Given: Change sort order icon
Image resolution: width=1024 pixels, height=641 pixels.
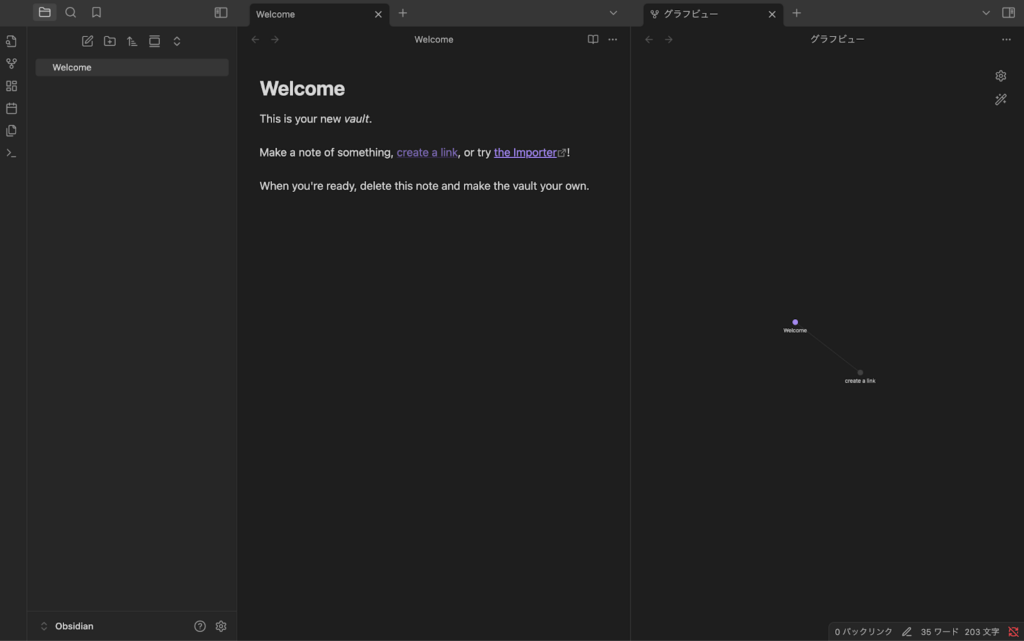Looking at the screenshot, I should coord(132,41).
